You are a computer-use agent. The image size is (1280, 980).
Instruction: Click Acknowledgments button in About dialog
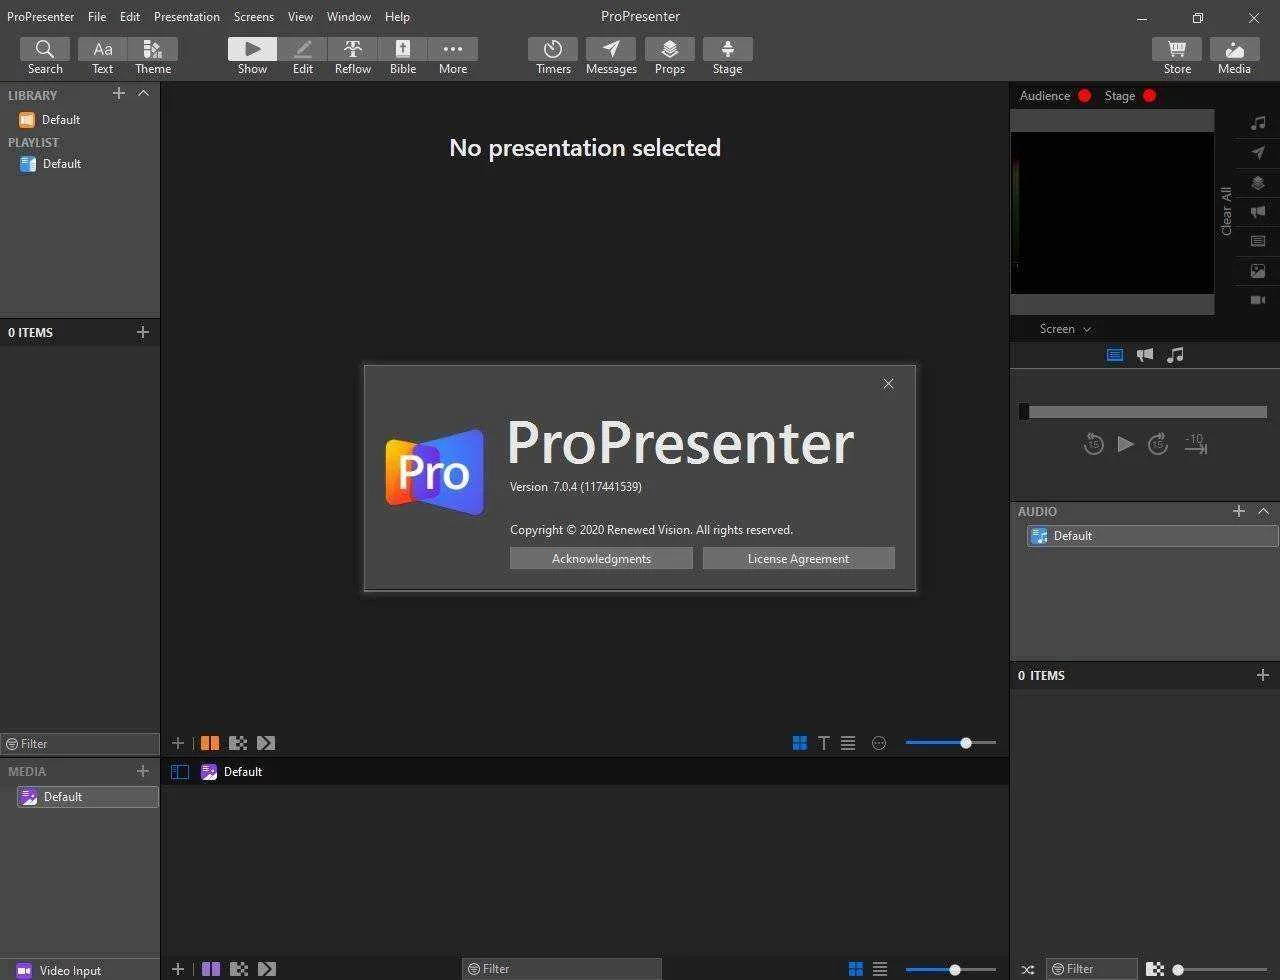click(601, 559)
